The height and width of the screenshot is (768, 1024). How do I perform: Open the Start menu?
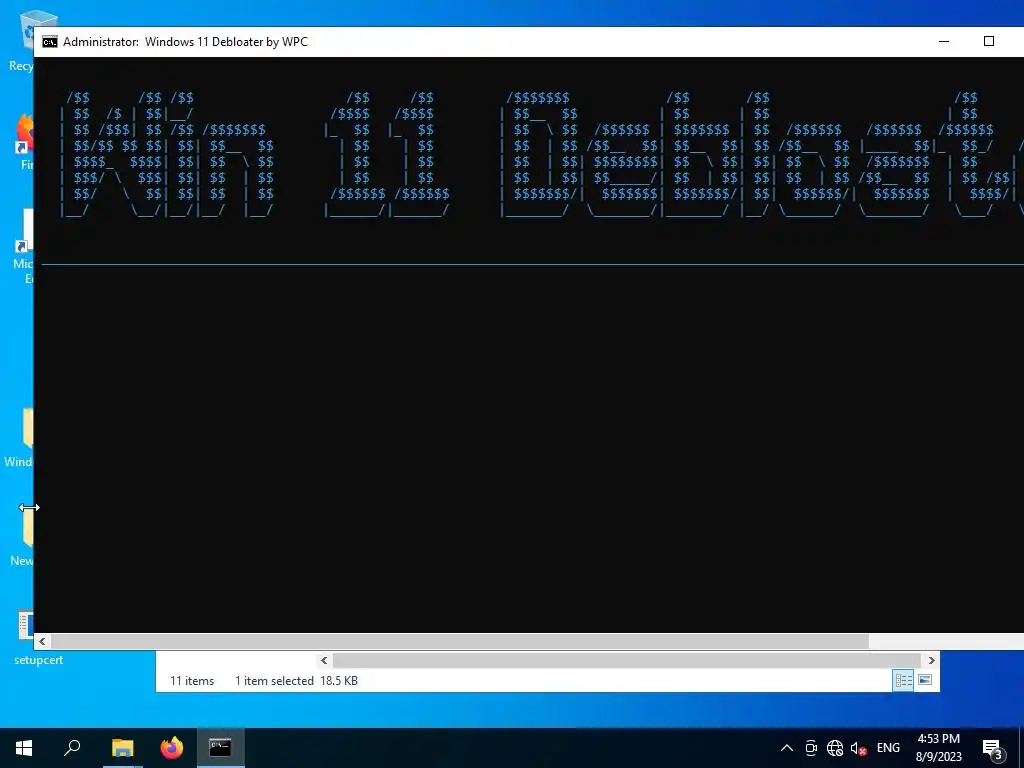click(x=24, y=748)
